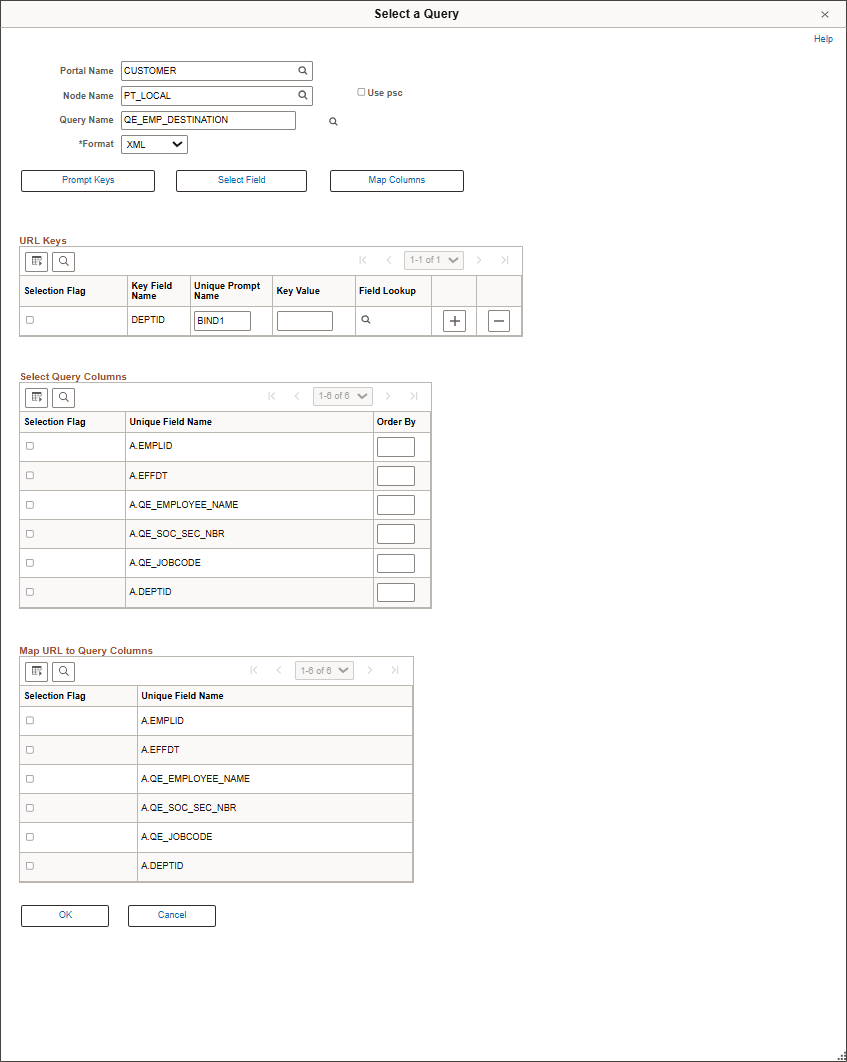This screenshot has width=847, height=1062.
Task: Open the Format dropdown showing XML
Action: click(153, 144)
